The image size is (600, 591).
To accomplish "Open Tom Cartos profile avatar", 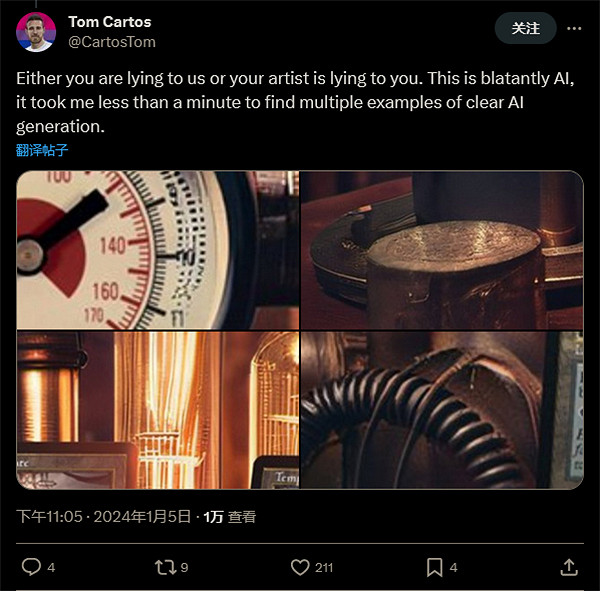I will pos(36,32).
